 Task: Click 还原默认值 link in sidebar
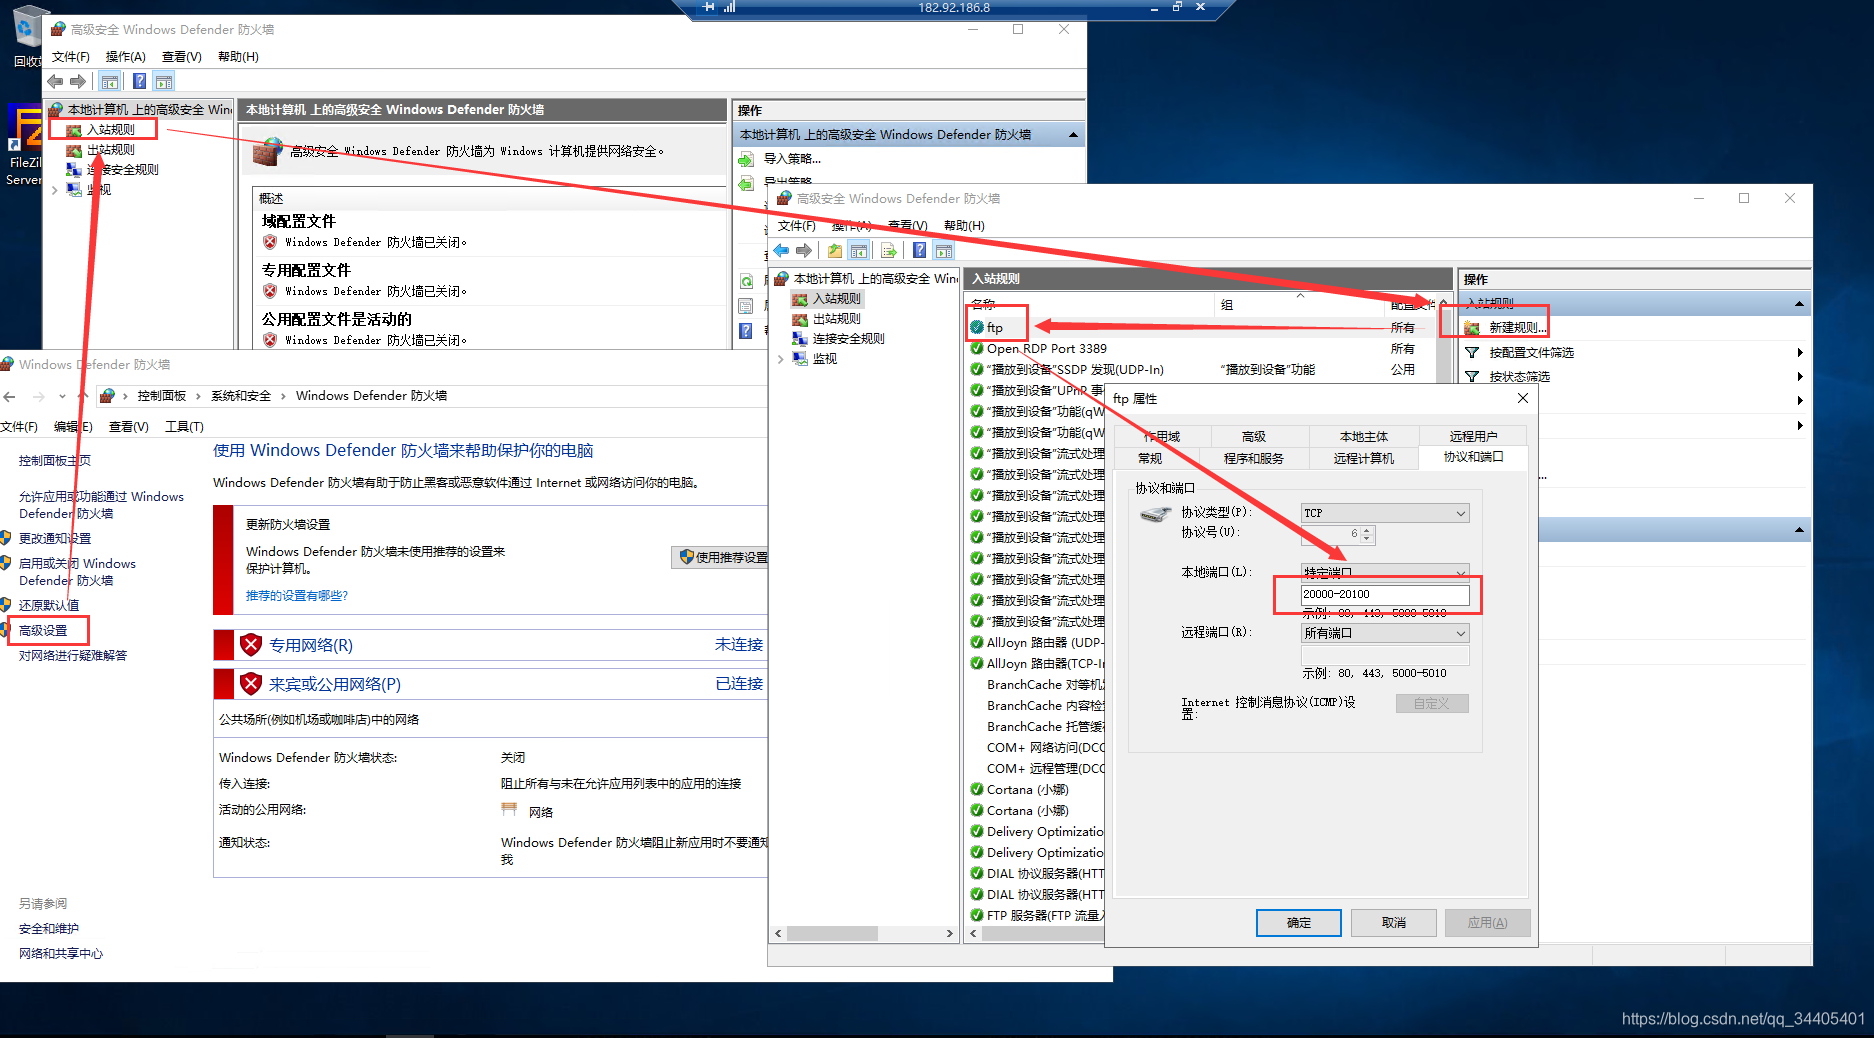pyautogui.click(x=49, y=605)
